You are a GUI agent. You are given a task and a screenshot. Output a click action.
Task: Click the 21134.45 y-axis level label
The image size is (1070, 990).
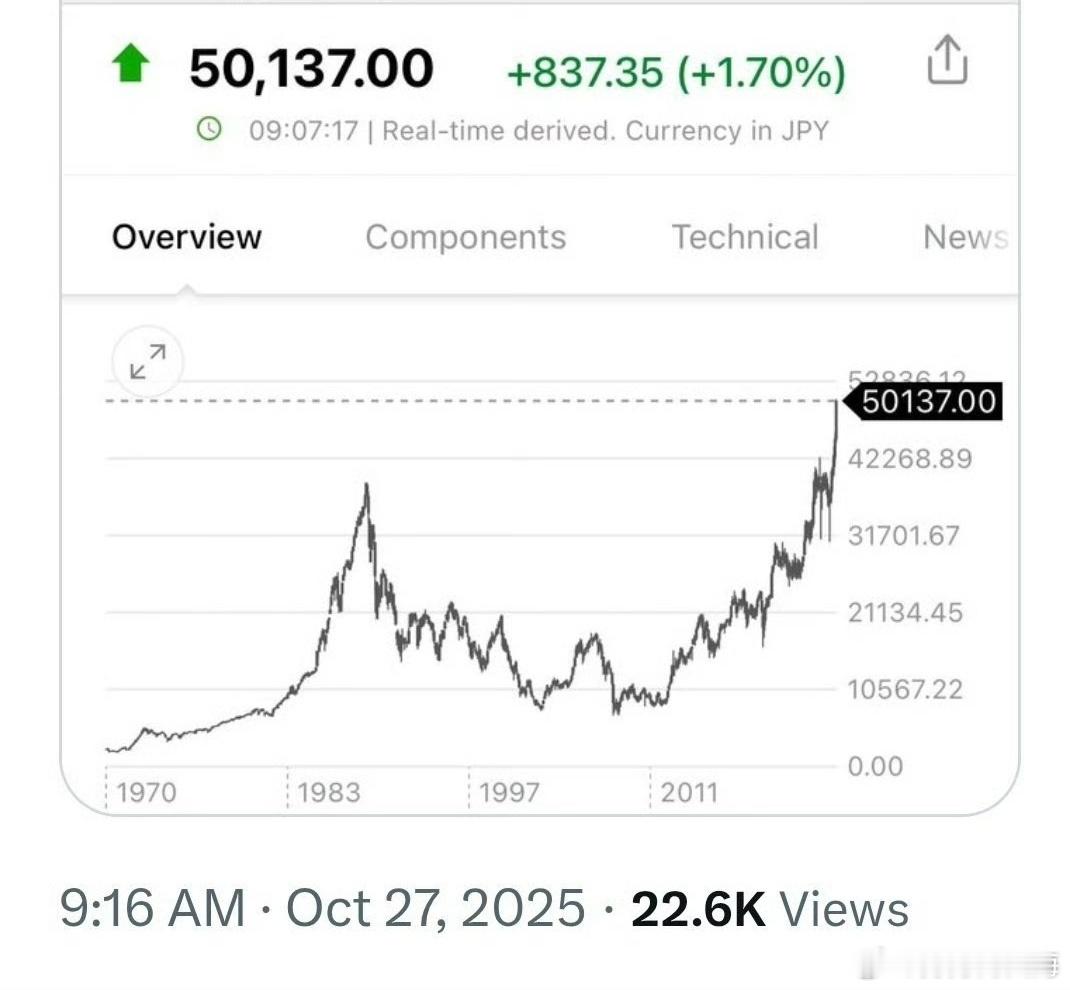tap(906, 613)
